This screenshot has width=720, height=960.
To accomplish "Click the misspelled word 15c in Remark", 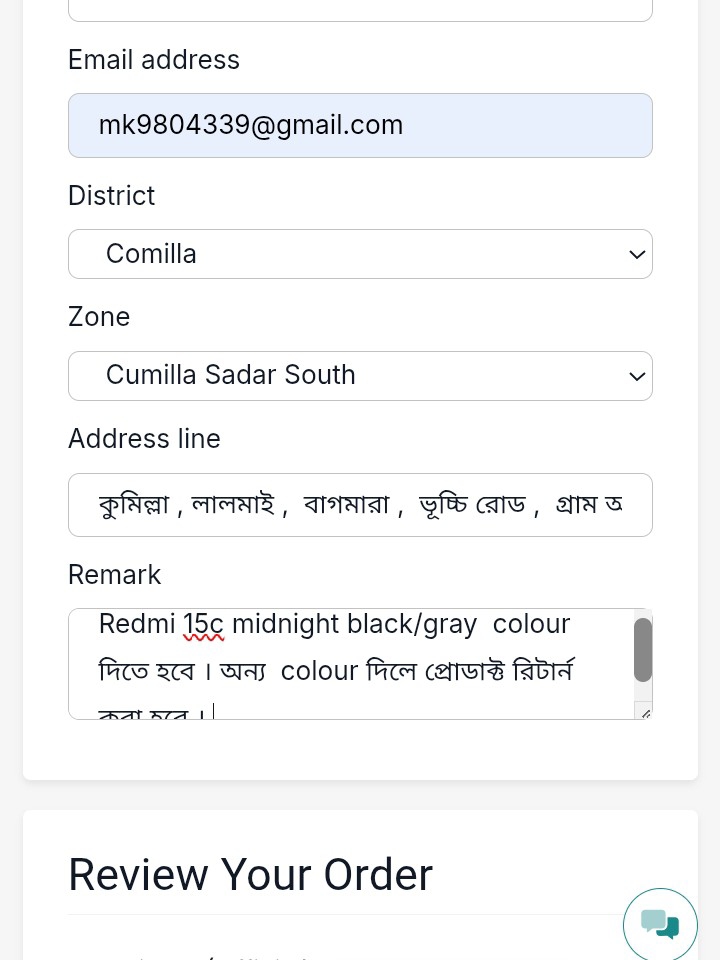I will click(203, 624).
